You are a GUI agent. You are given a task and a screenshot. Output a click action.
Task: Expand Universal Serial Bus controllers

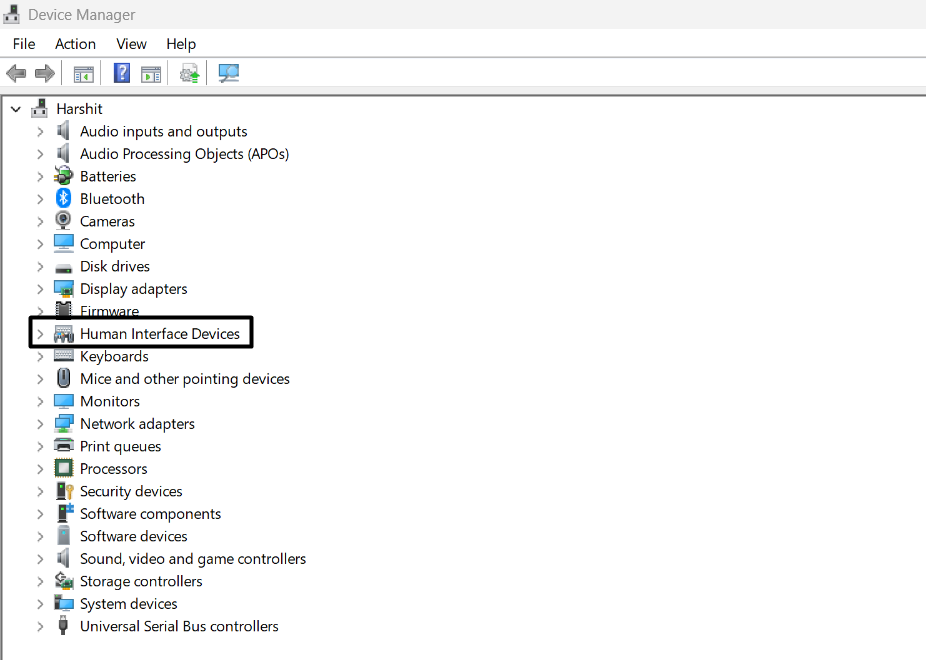coord(40,627)
